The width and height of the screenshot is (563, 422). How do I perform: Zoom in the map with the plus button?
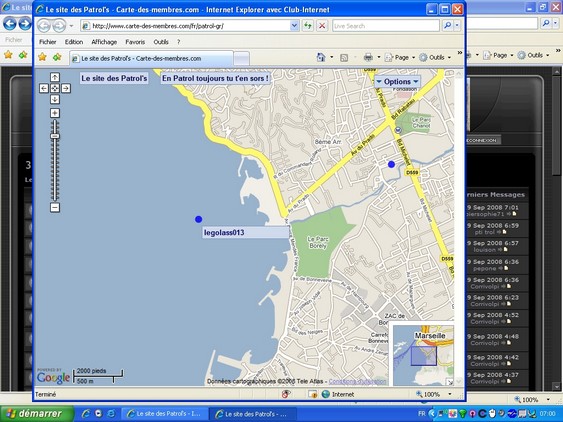point(55,113)
